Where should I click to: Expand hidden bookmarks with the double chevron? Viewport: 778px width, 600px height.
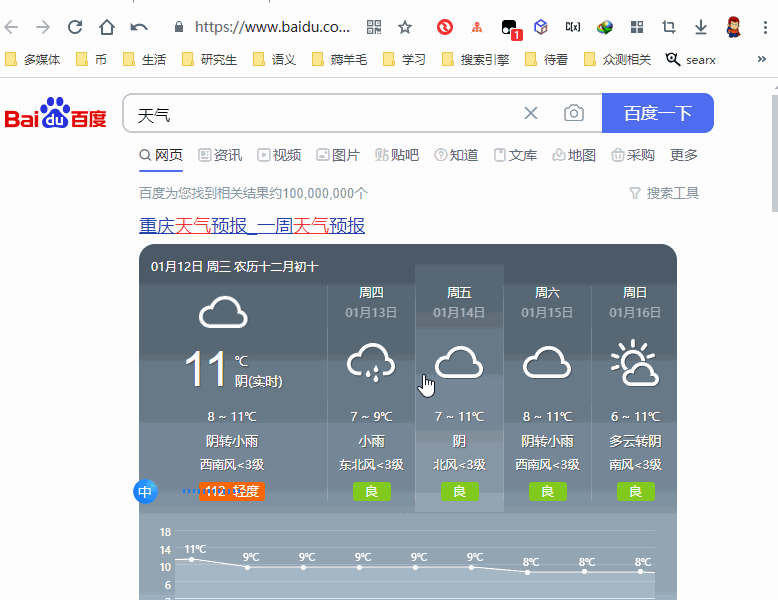[762, 60]
